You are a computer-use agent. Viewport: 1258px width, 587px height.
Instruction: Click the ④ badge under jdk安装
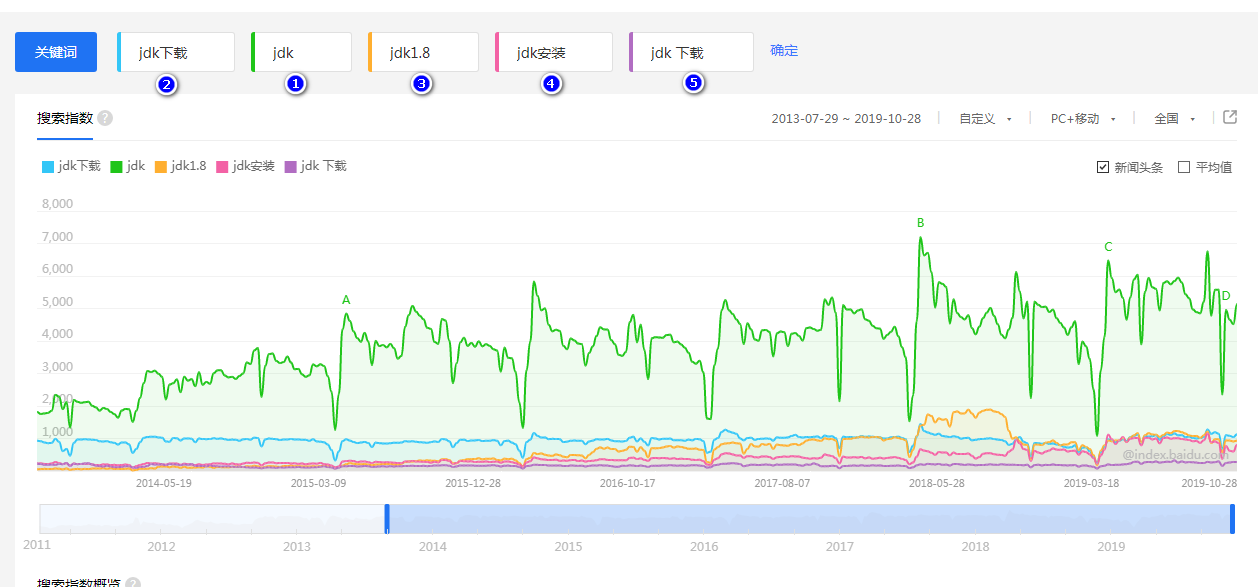552,84
